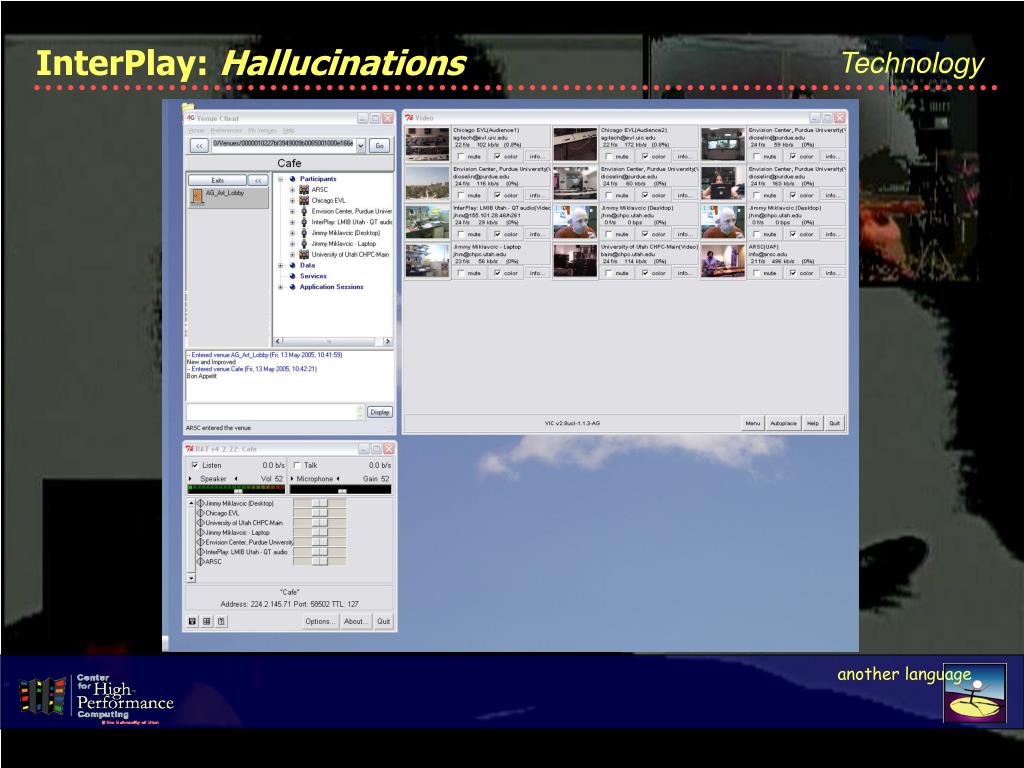
Task: Click diamond icon beside InterPlay LMIB Utah in RAT
Action: point(201,552)
